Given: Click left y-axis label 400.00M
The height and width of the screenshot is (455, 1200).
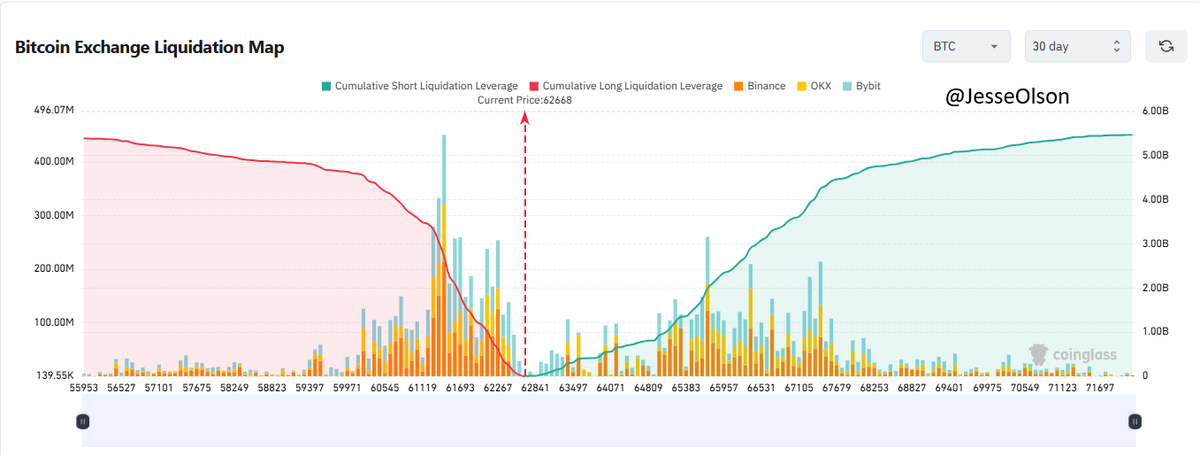Looking at the screenshot, I should point(54,161).
